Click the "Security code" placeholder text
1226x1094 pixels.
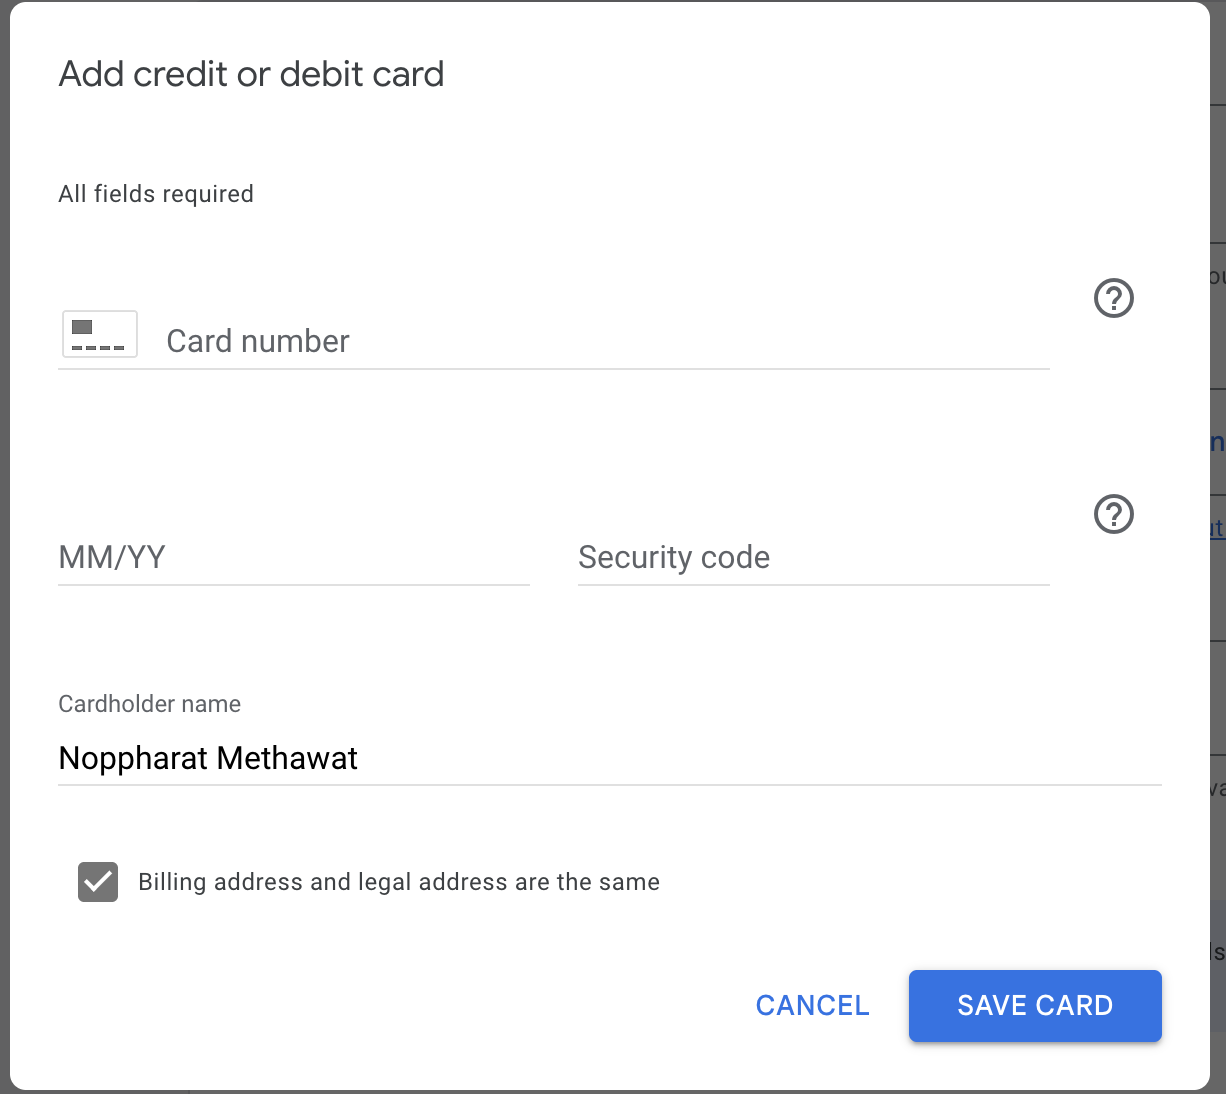pyautogui.click(x=673, y=557)
